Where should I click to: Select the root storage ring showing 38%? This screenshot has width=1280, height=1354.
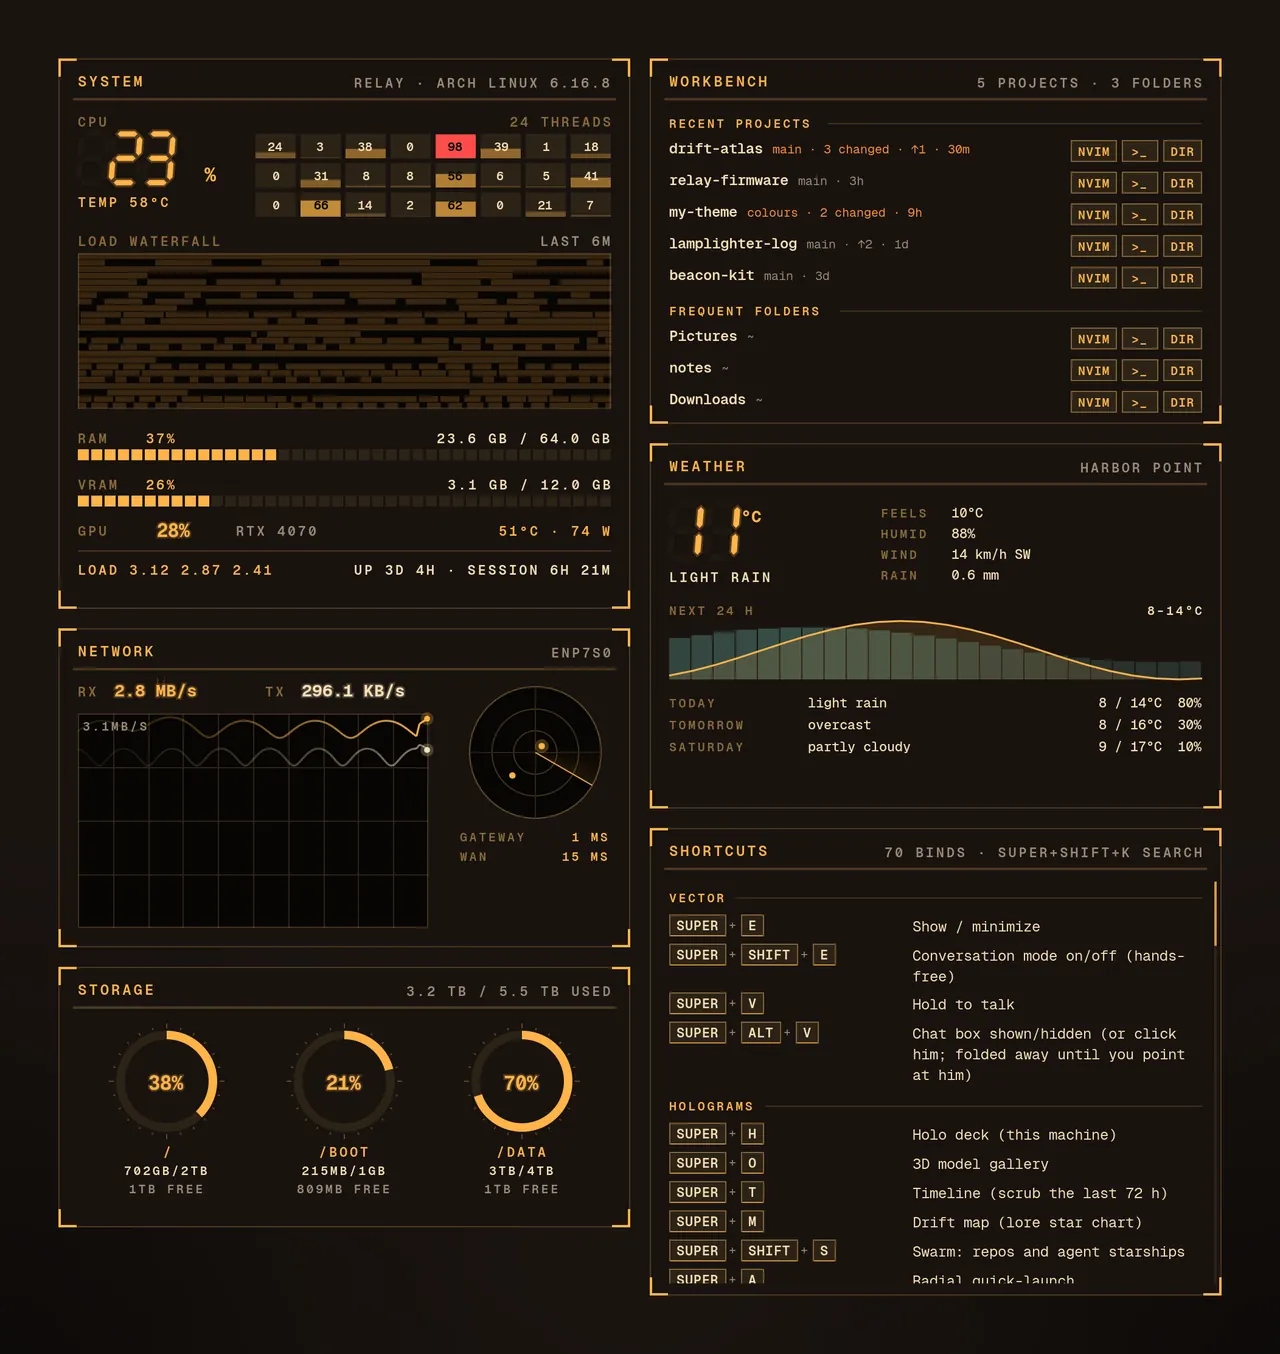click(166, 1082)
